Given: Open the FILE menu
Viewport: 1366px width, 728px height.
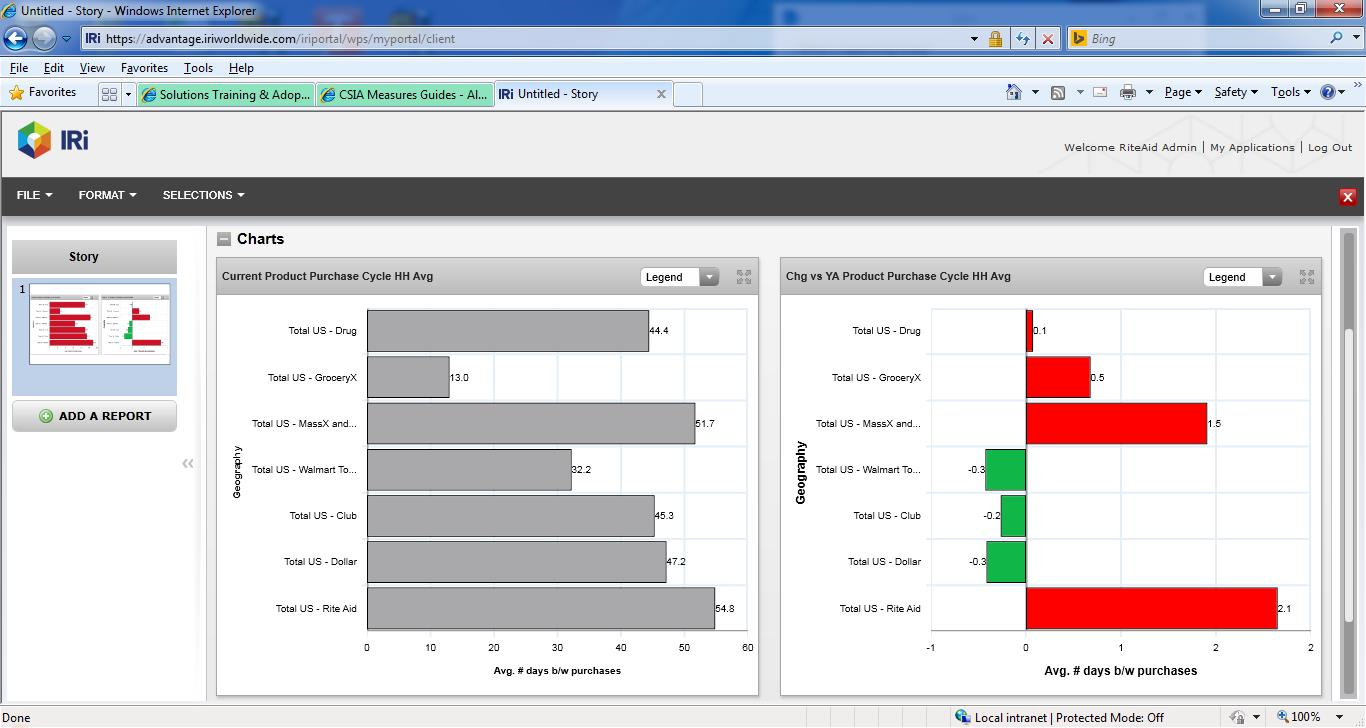Looking at the screenshot, I should tap(34, 195).
